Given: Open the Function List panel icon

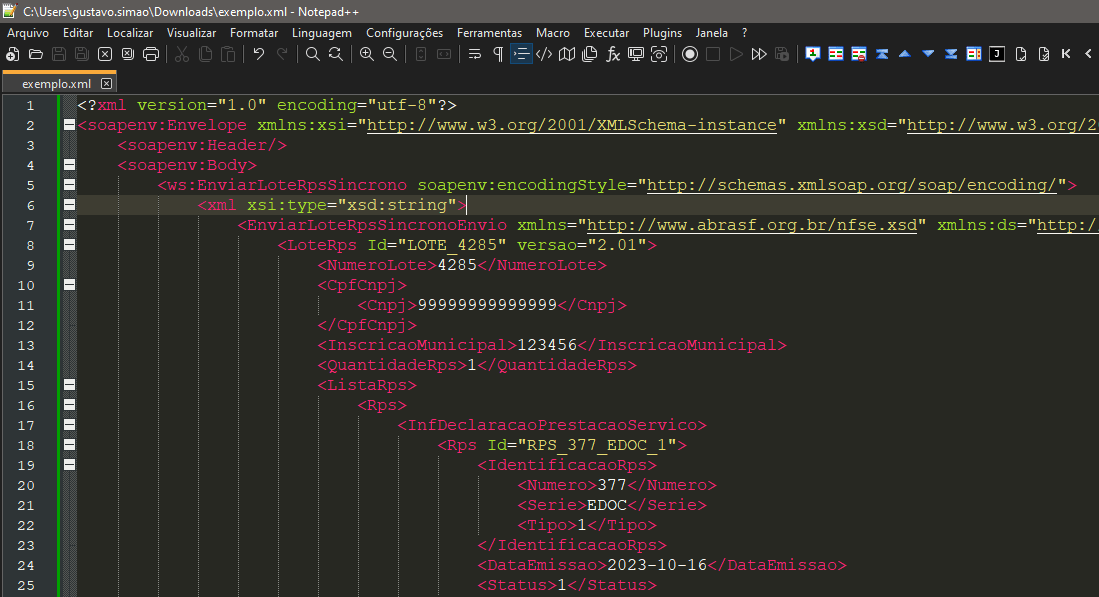Looking at the screenshot, I should pos(614,55).
